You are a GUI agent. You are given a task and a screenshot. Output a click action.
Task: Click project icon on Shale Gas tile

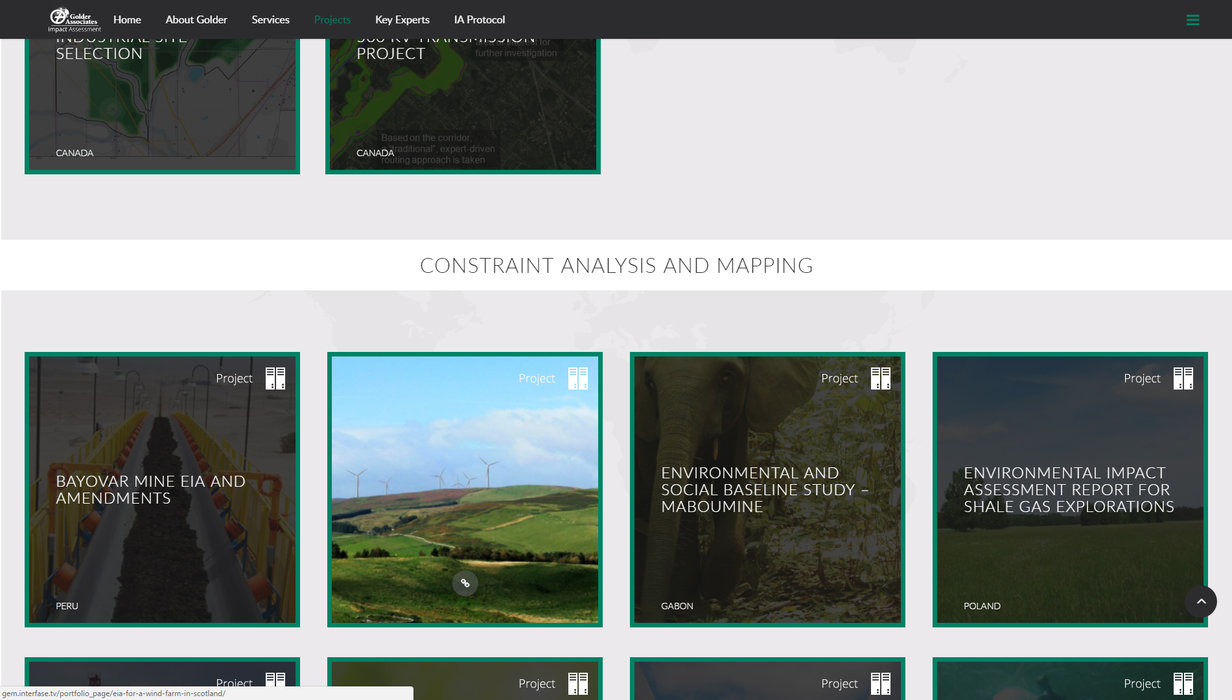(1183, 378)
